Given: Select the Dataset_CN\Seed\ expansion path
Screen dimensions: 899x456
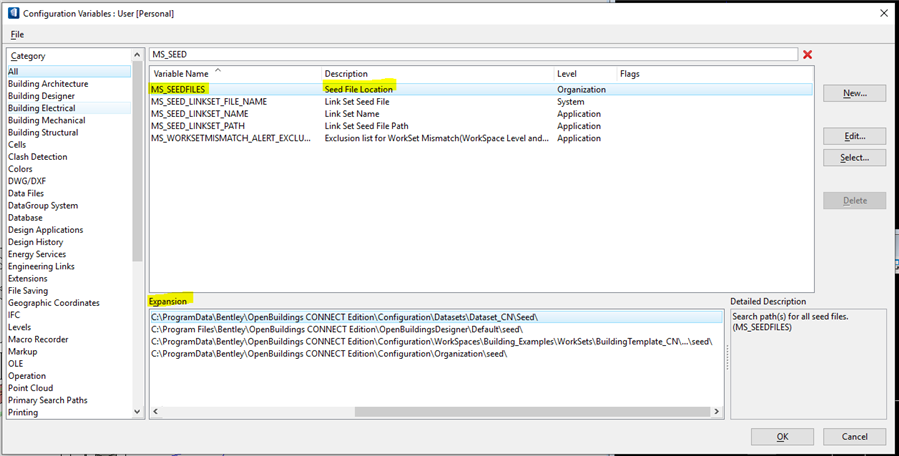Looking at the screenshot, I should pyautogui.click(x=436, y=317).
